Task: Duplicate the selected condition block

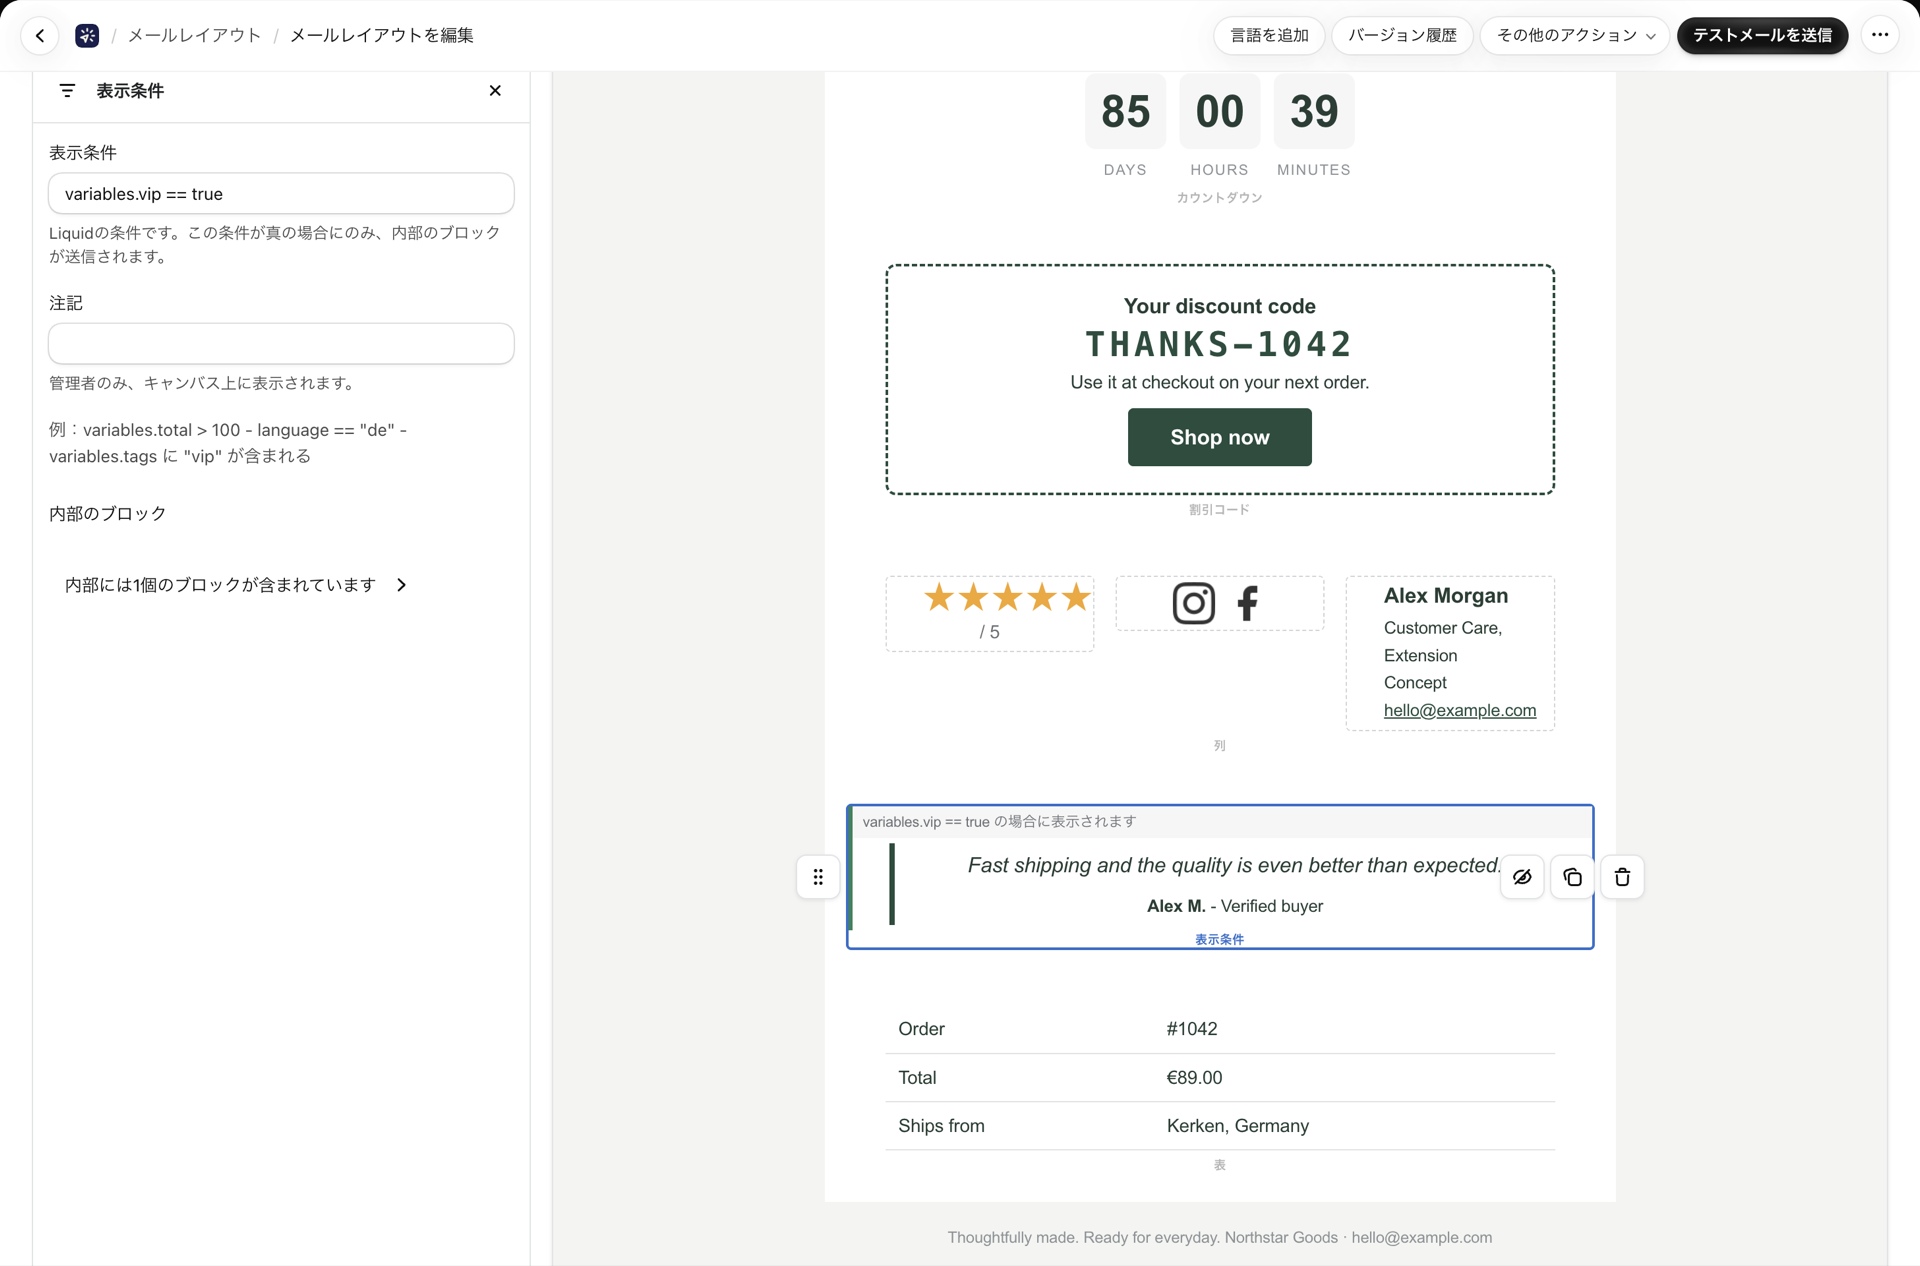Action: pos(1572,877)
